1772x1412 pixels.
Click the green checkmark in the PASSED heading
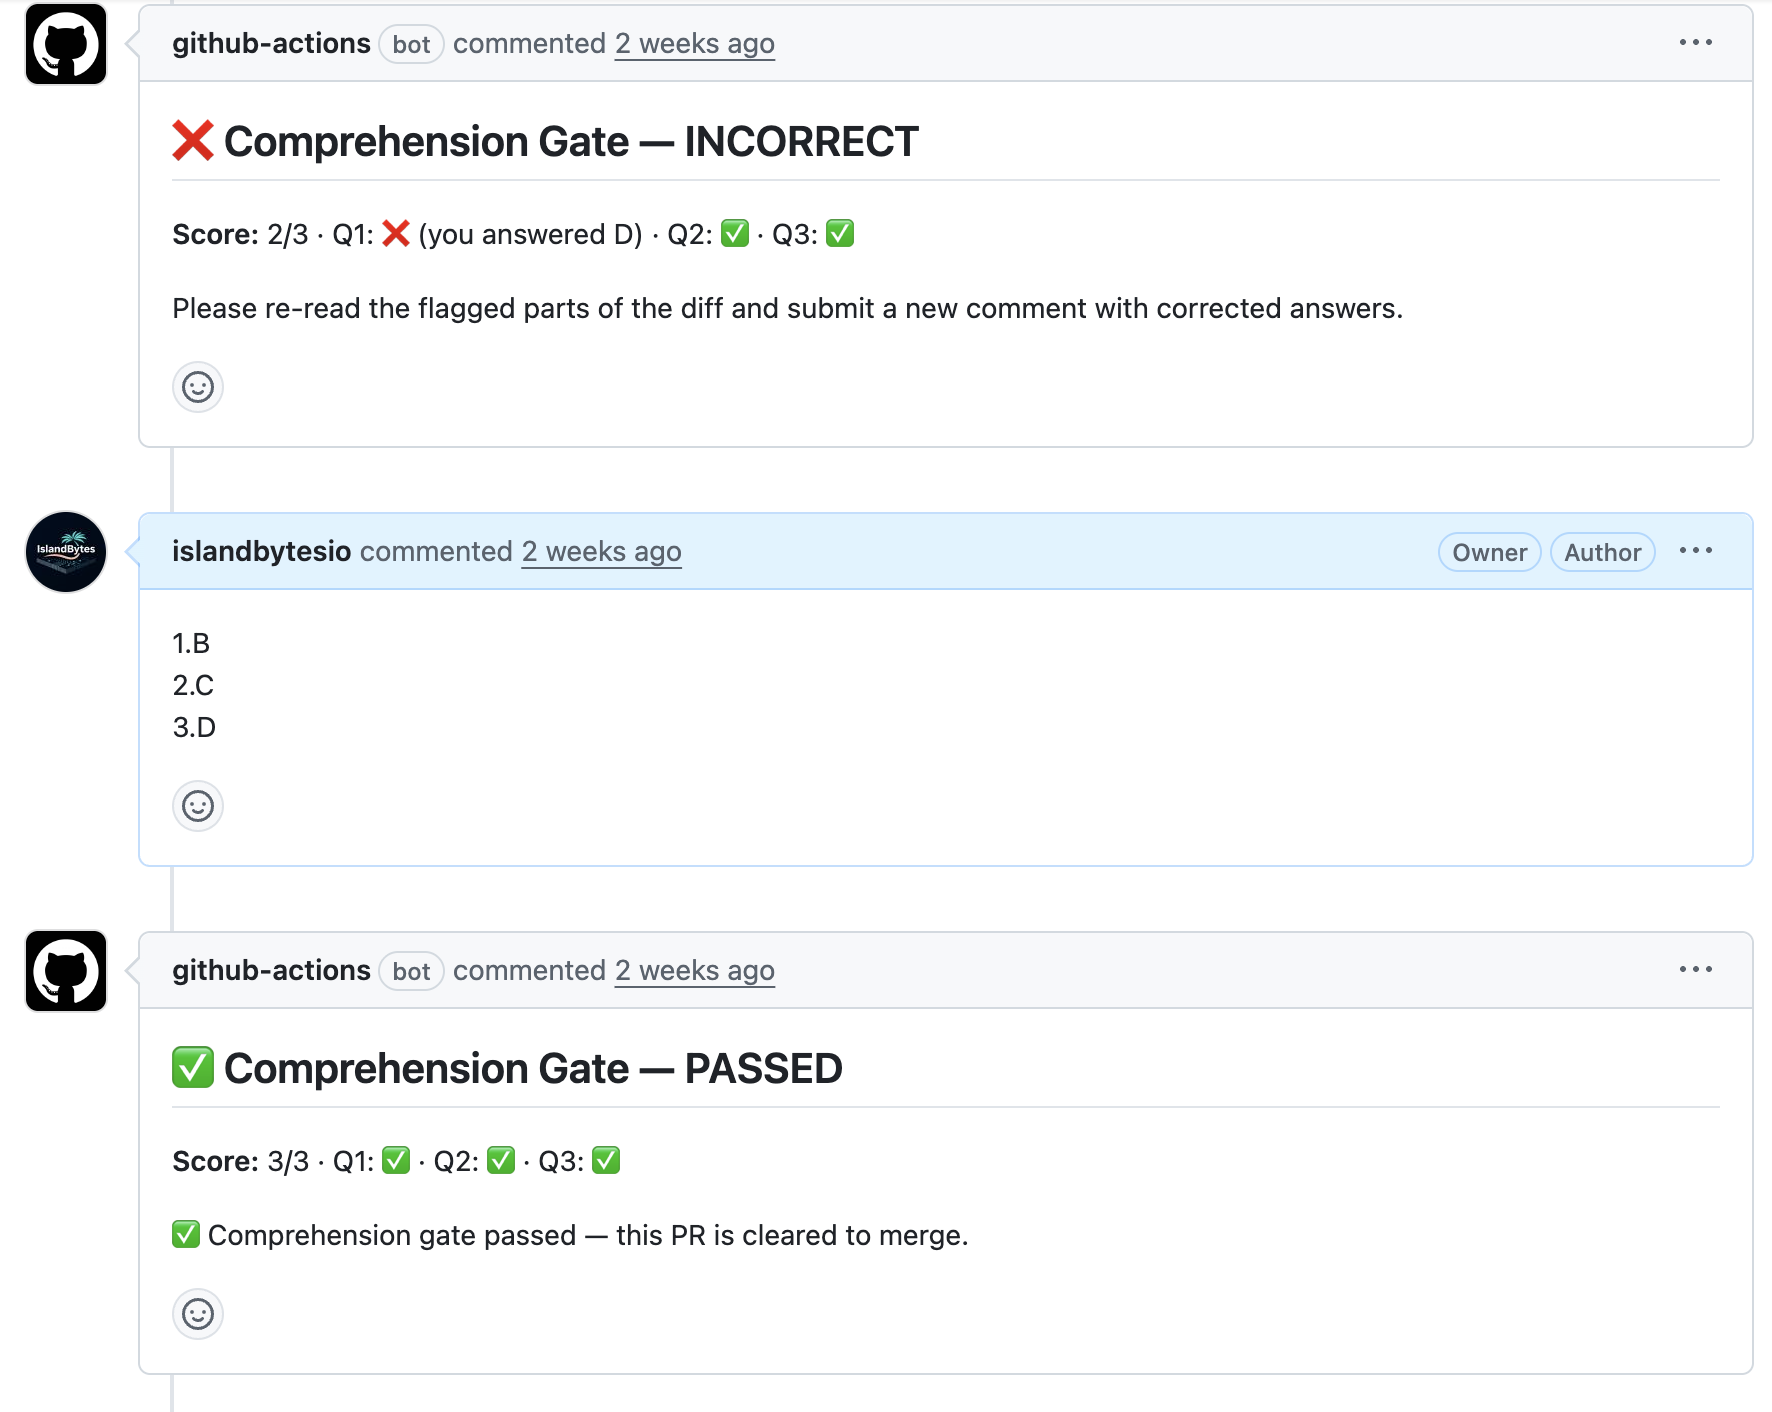tap(190, 1068)
